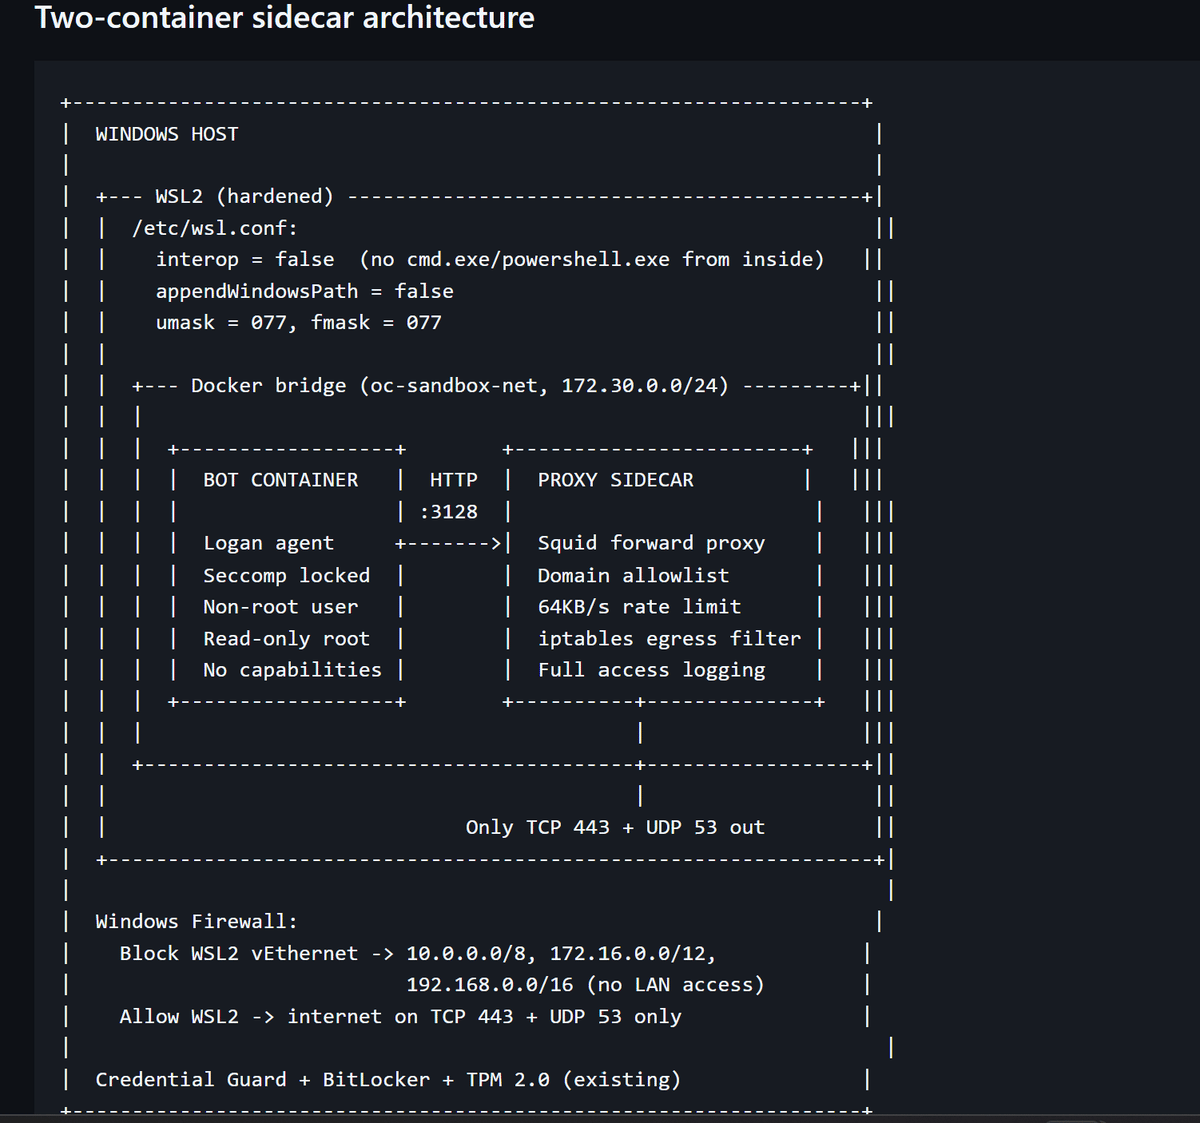Click the Seccomp locked line
Viewport: 1200px width, 1123px height.
click(286, 575)
